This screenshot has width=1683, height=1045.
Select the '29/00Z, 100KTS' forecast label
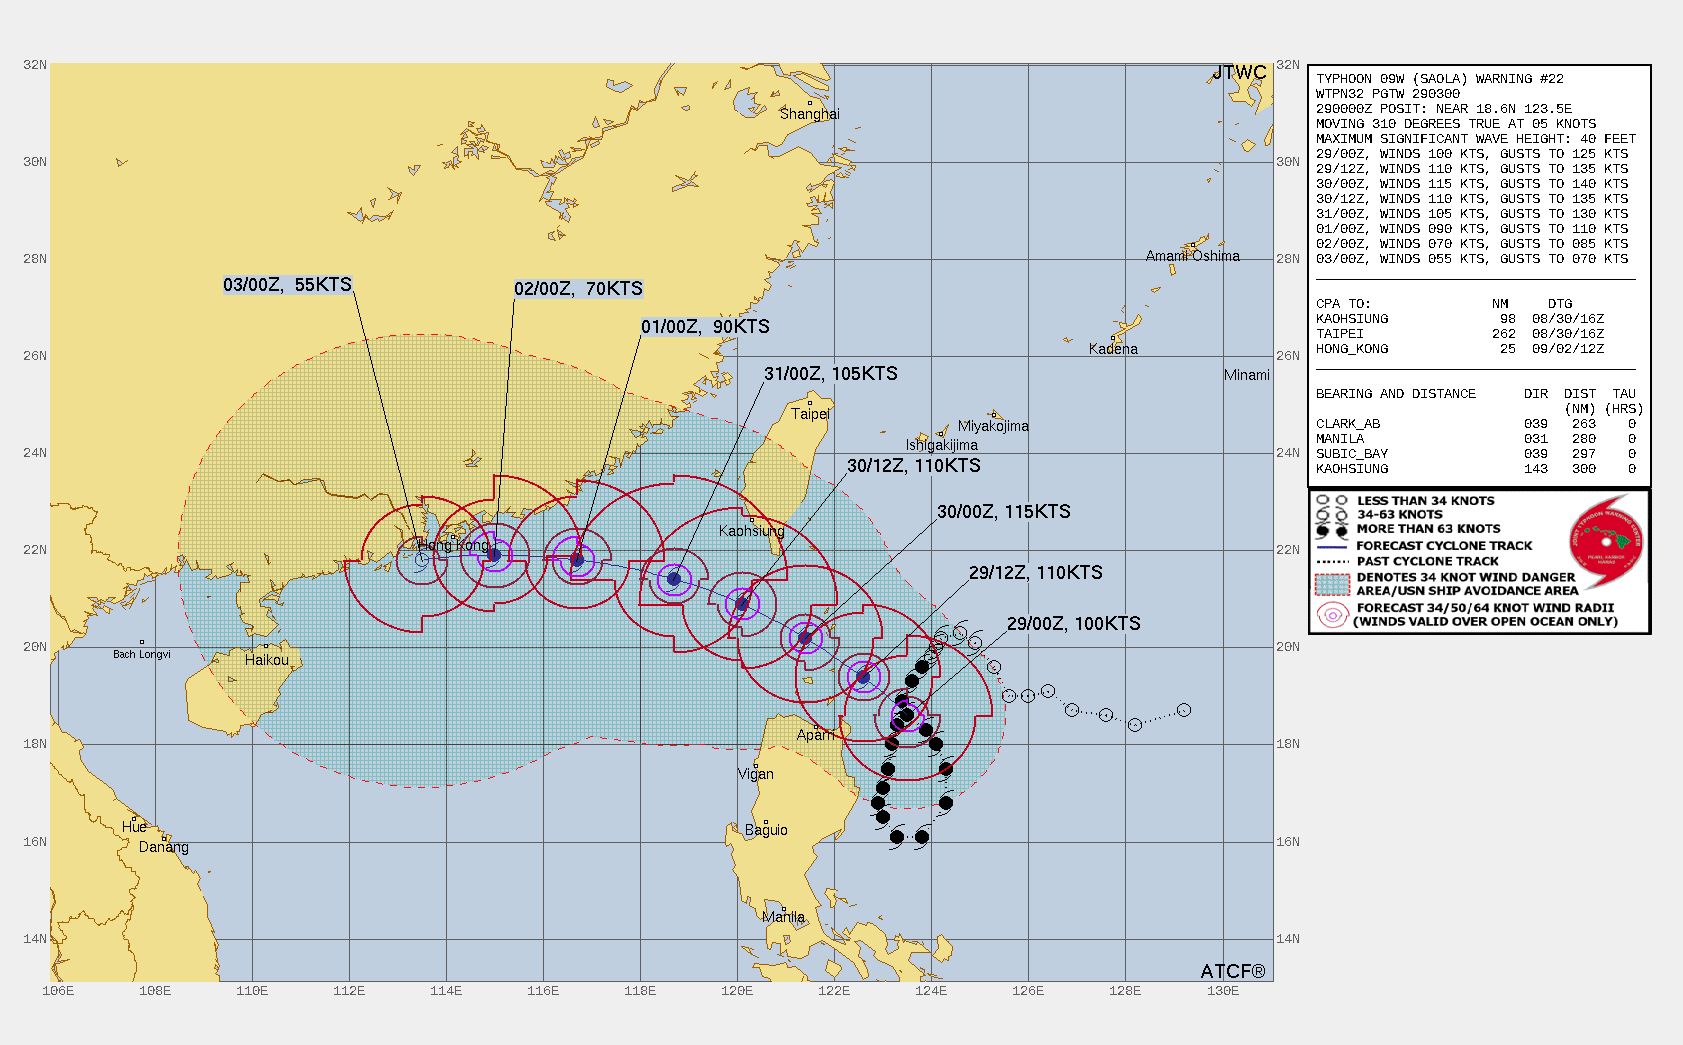(1074, 624)
